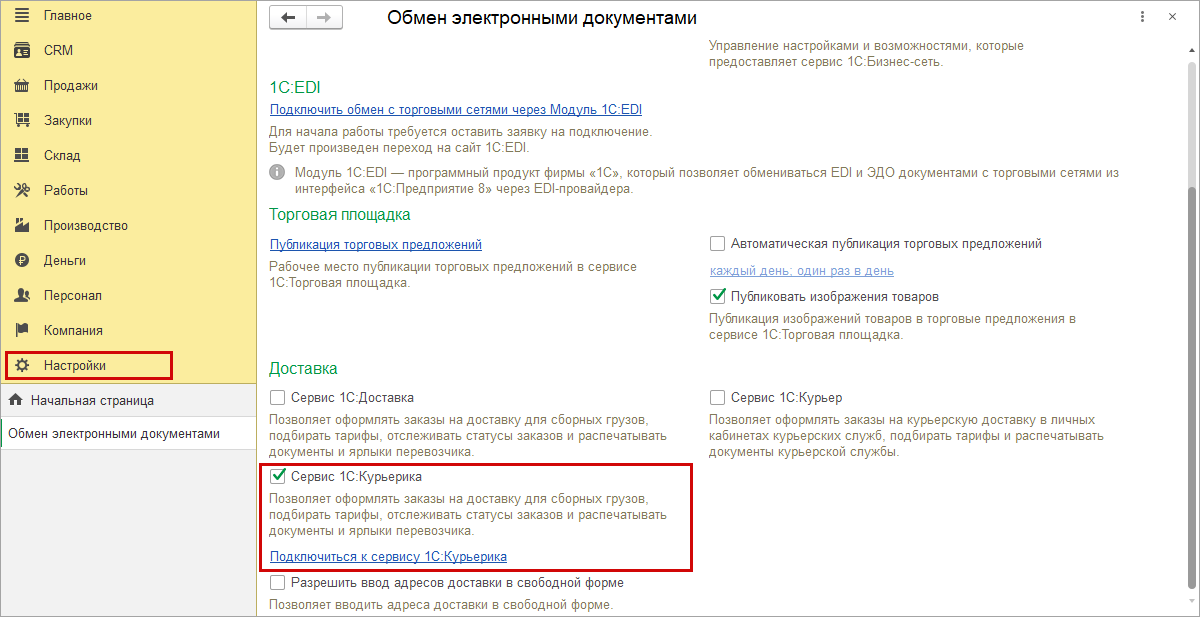
Task: Click the Торговая площадка section heading
Action: tap(340, 214)
